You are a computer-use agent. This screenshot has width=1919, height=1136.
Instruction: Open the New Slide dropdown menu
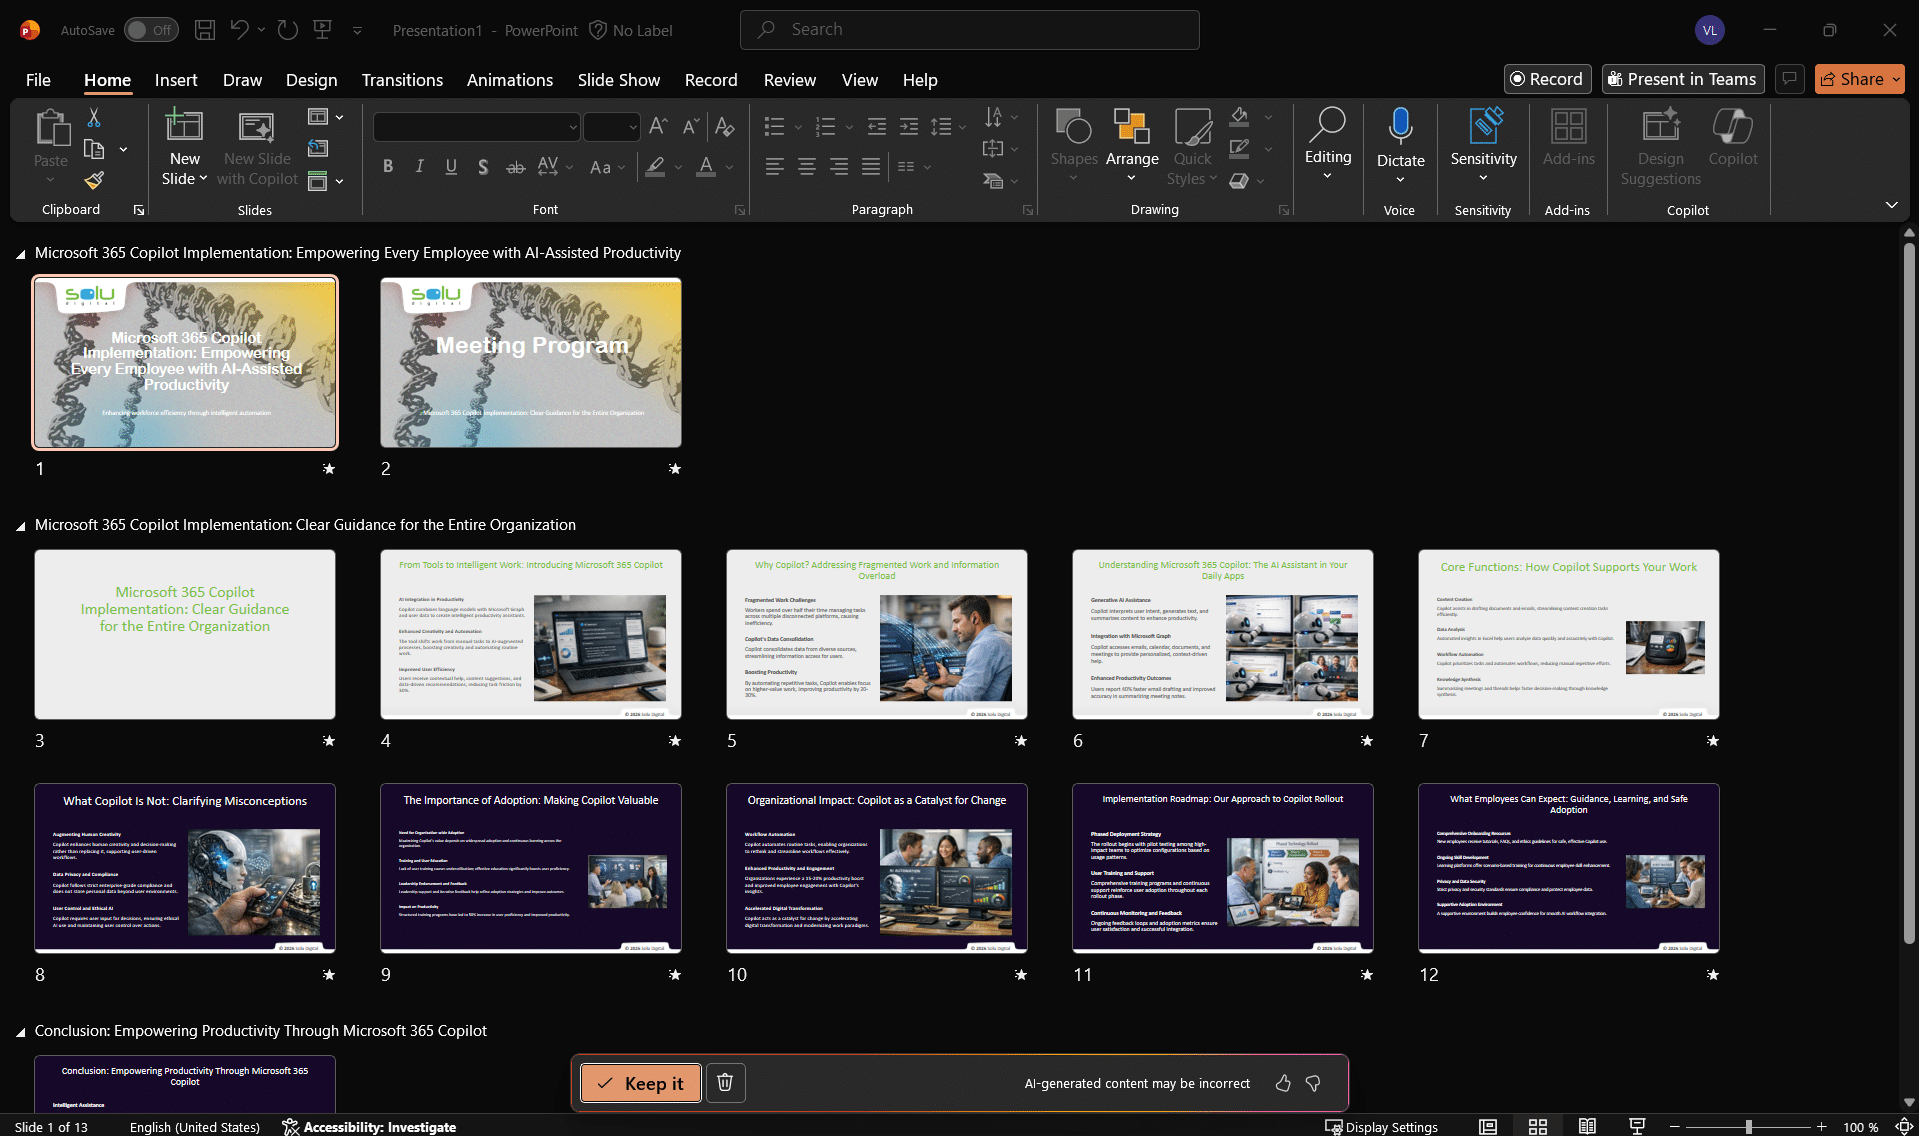tap(184, 179)
